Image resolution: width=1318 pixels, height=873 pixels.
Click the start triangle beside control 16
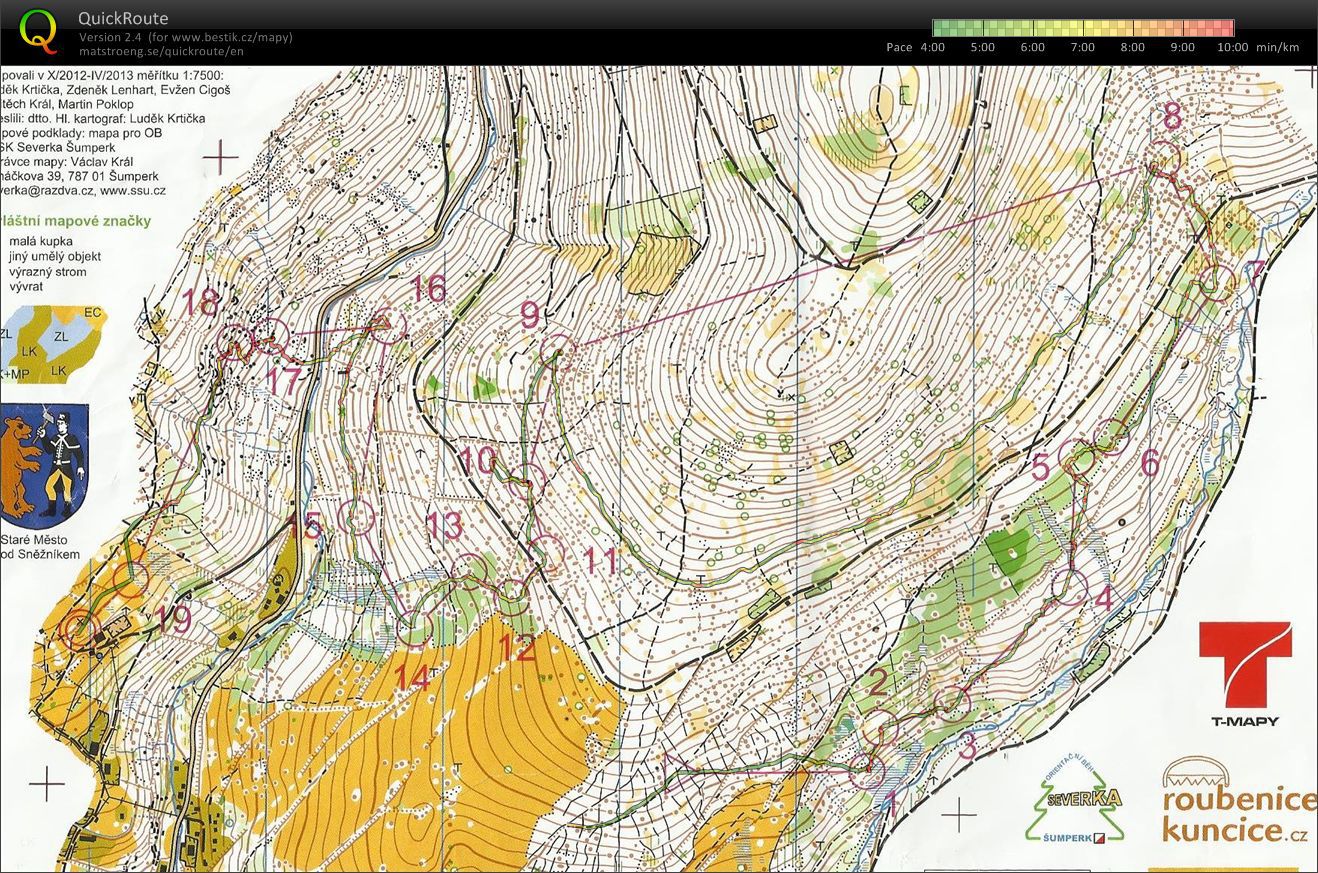(x=384, y=325)
